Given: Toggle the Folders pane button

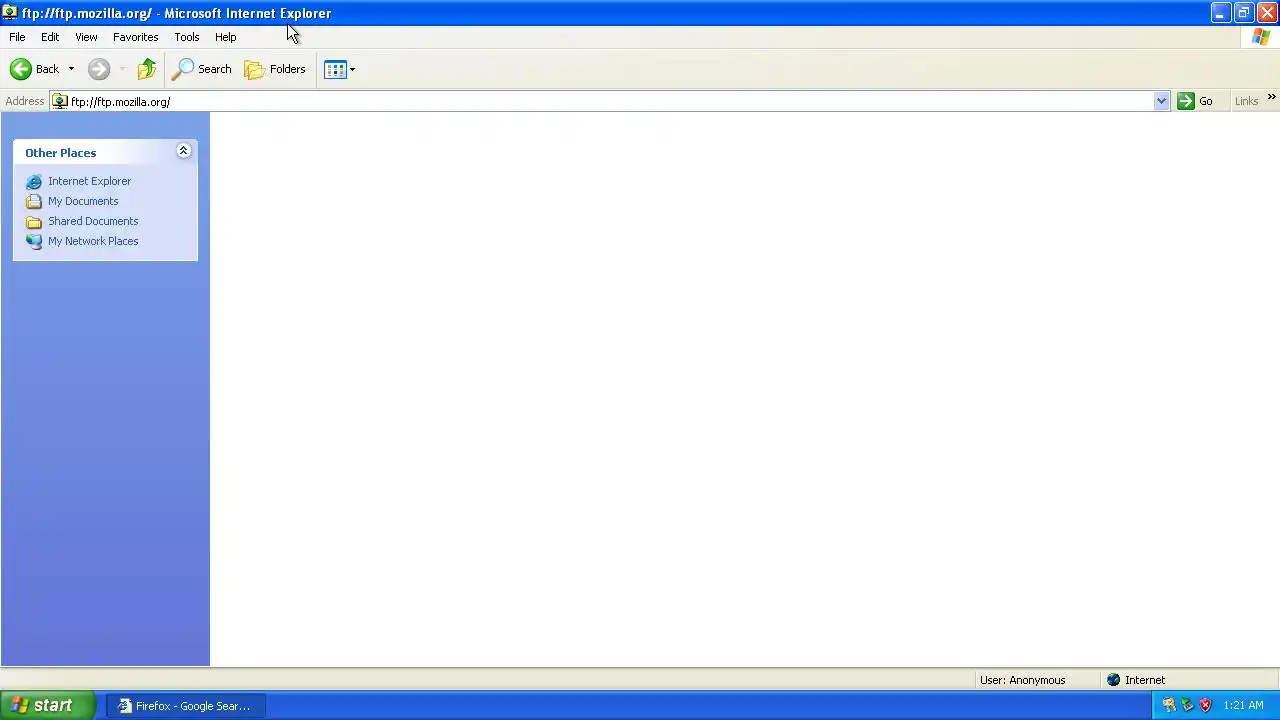Looking at the screenshot, I should click(275, 69).
